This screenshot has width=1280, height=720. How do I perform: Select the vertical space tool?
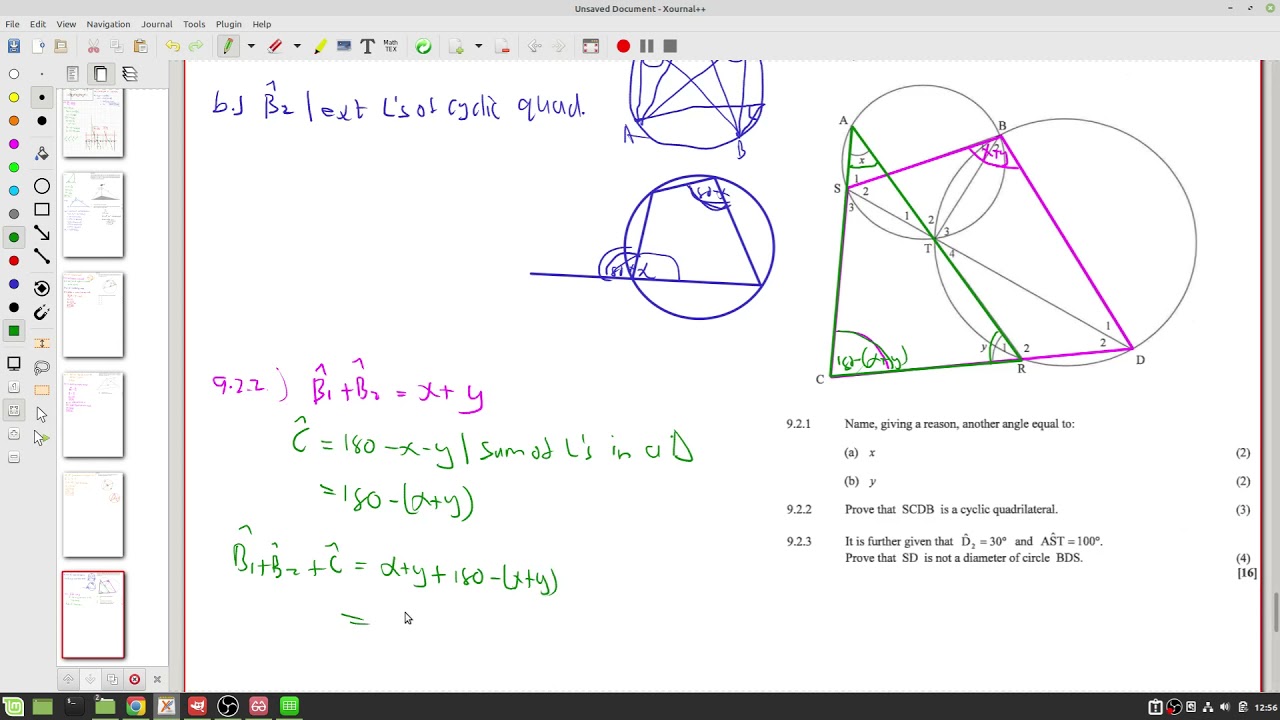point(42,344)
